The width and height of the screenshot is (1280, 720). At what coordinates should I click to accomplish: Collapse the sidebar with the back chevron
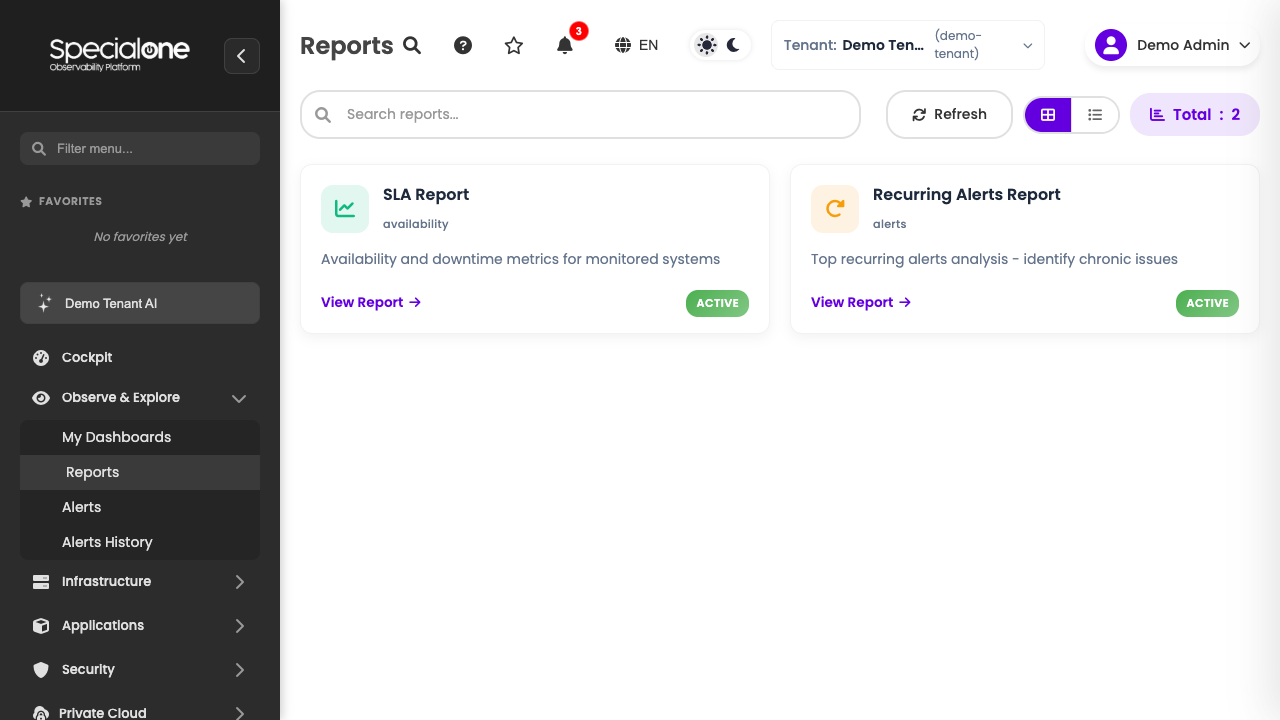(242, 56)
